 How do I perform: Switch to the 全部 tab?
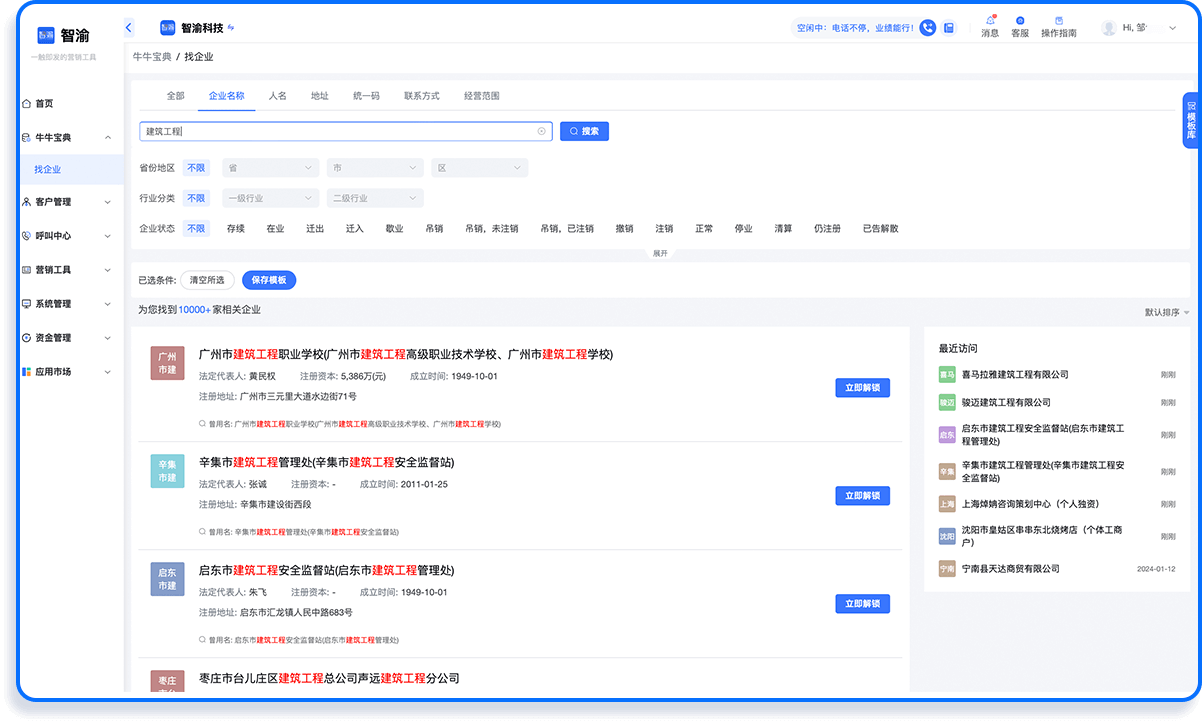(x=175, y=96)
